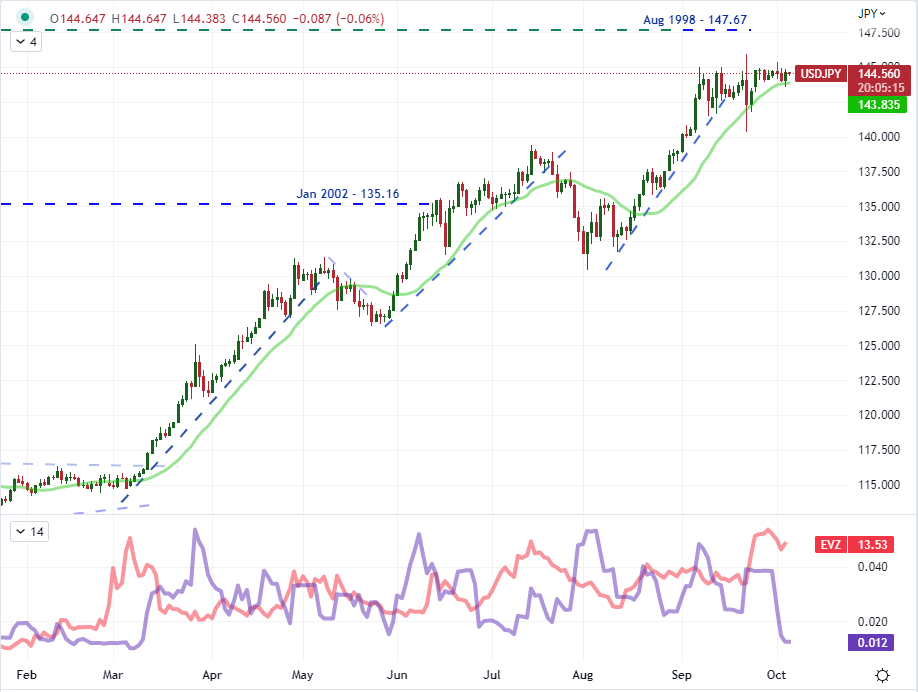Screen dimensions: 918x692
Task: Click the 0.040 indicator axis label
Action: (x=872, y=567)
